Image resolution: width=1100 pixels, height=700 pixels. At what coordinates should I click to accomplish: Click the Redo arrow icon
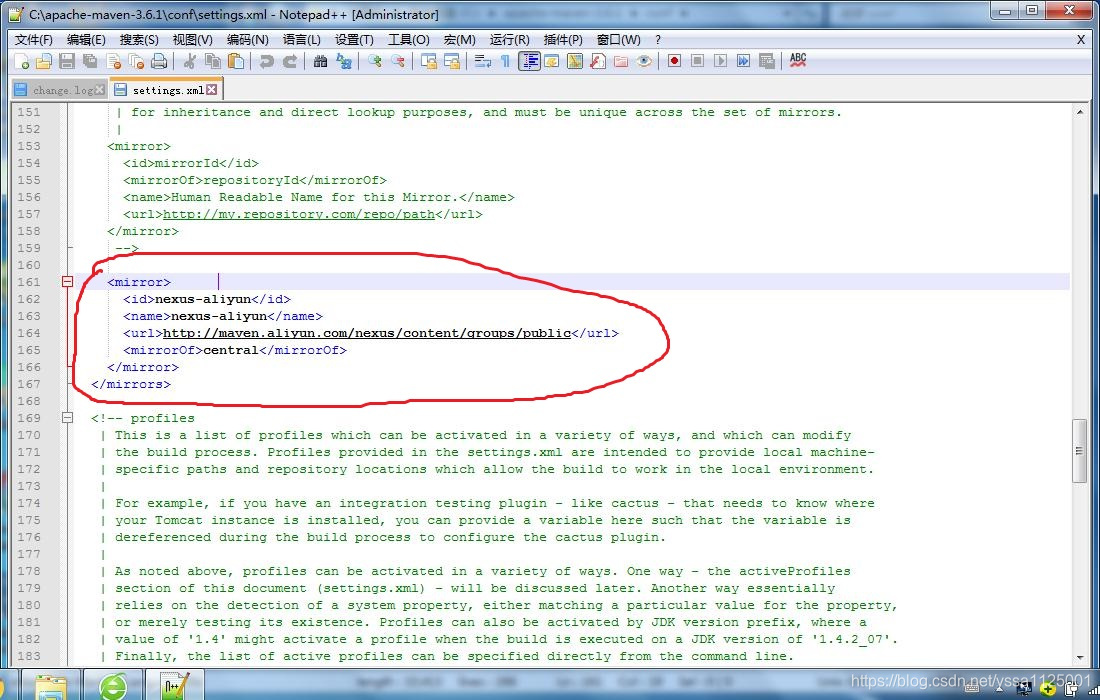coord(289,62)
